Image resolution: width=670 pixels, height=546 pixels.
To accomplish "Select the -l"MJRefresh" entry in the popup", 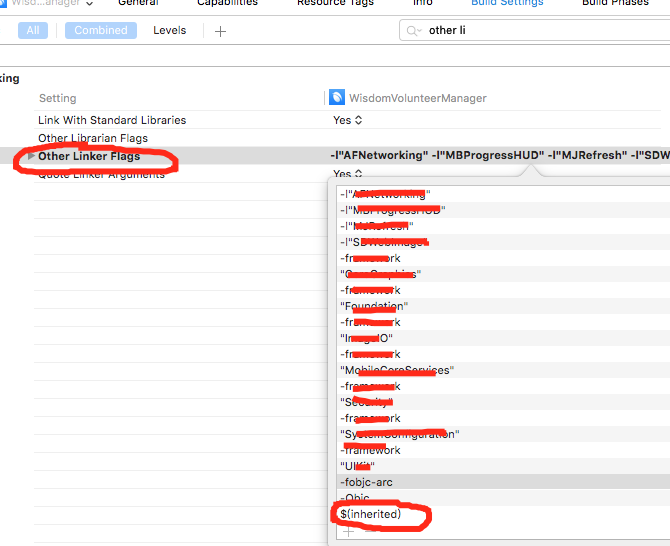I will [503, 226].
